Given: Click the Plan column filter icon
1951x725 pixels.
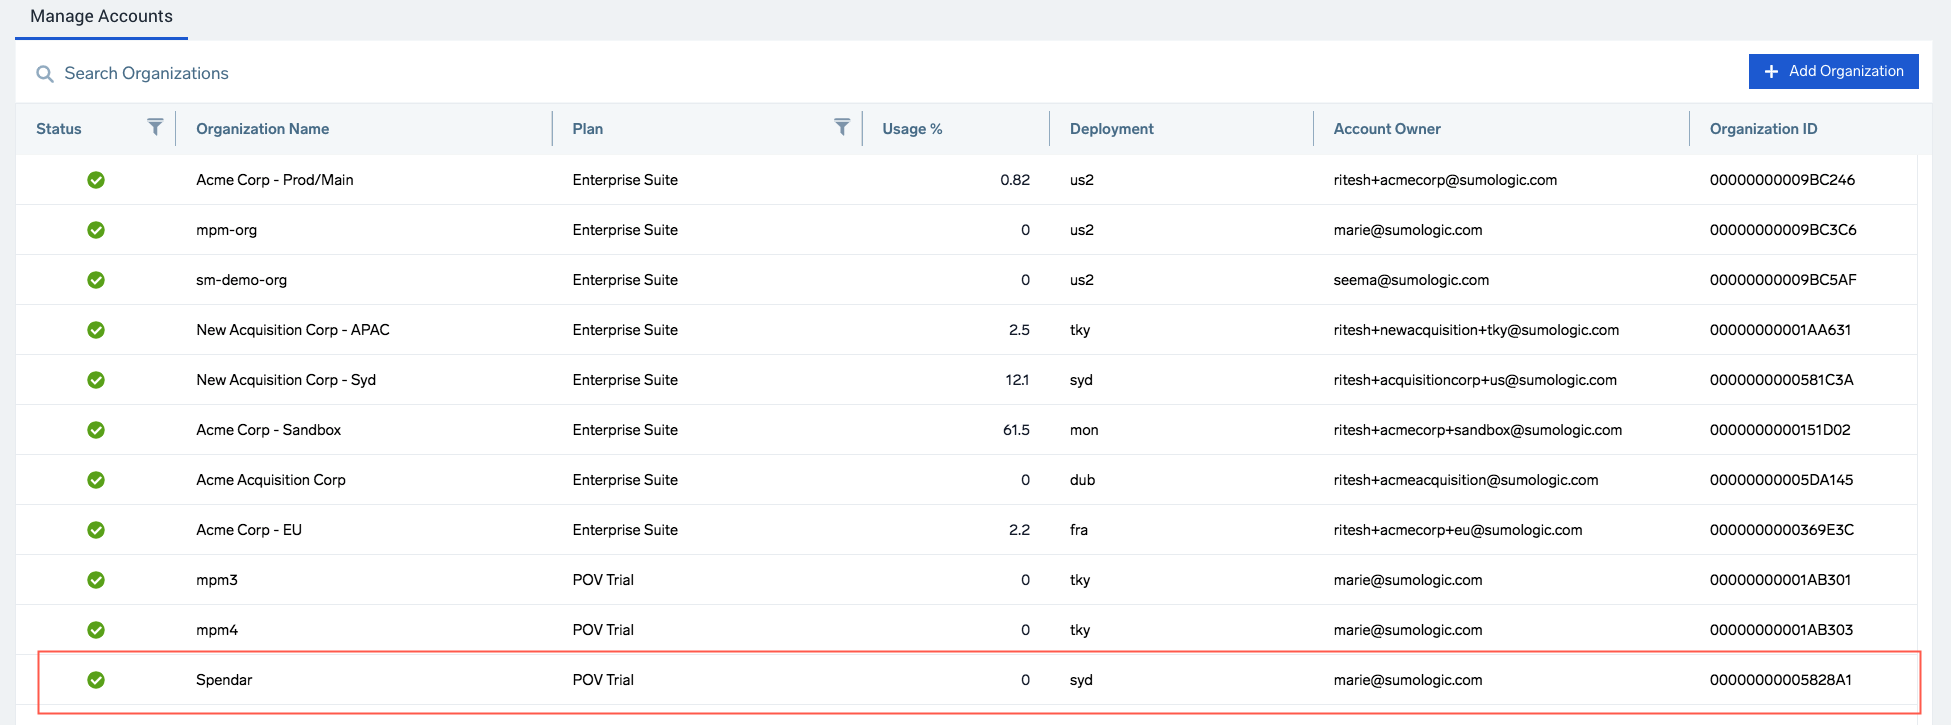Looking at the screenshot, I should pyautogui.click(x=842, y=127).
